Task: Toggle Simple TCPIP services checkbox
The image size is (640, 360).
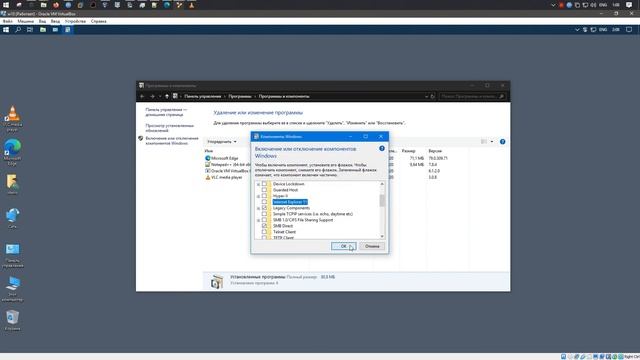Action: [264, 213]
